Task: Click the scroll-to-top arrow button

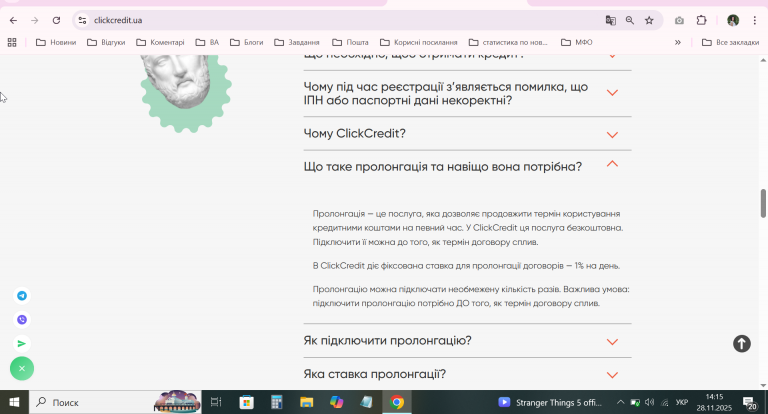Action: 742,343
